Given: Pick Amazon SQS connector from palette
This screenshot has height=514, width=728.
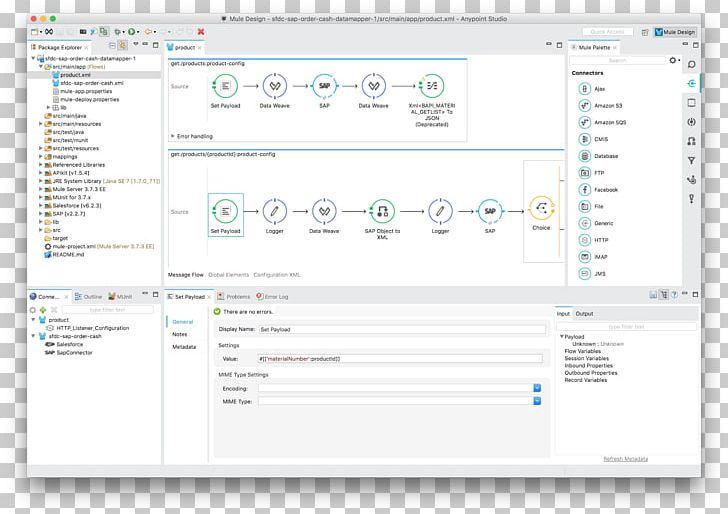Looking at the screenshot, I should point(603,122).
